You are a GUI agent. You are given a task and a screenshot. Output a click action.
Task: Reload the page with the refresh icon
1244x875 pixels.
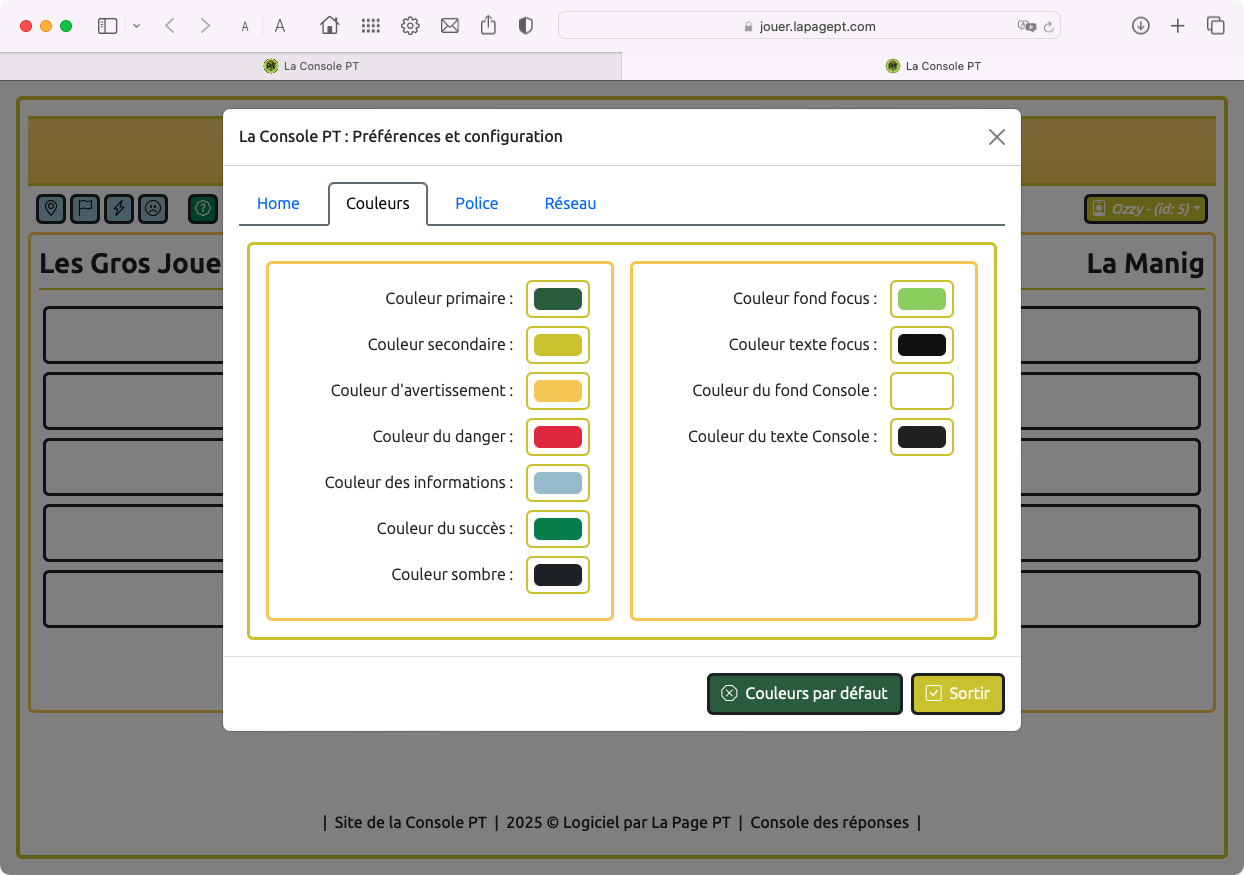[1049, 27]
